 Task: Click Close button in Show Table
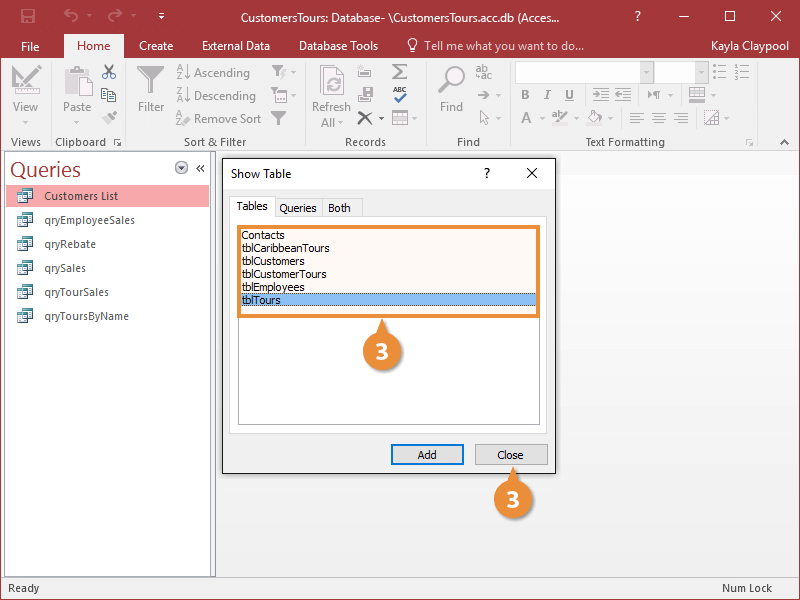click(x=511, y=455)
